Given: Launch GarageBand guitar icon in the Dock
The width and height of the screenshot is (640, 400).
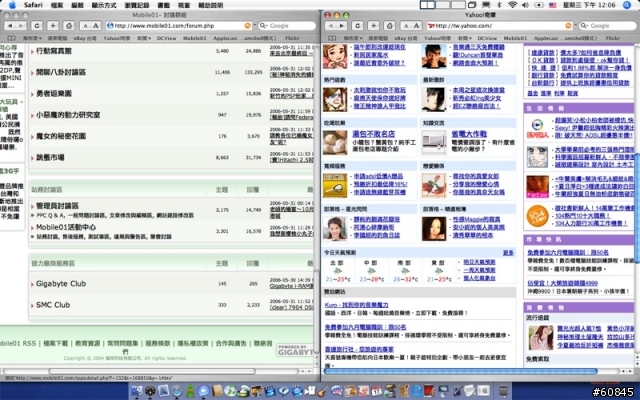Looking at the screenshot, I should (x=323, y=391).
